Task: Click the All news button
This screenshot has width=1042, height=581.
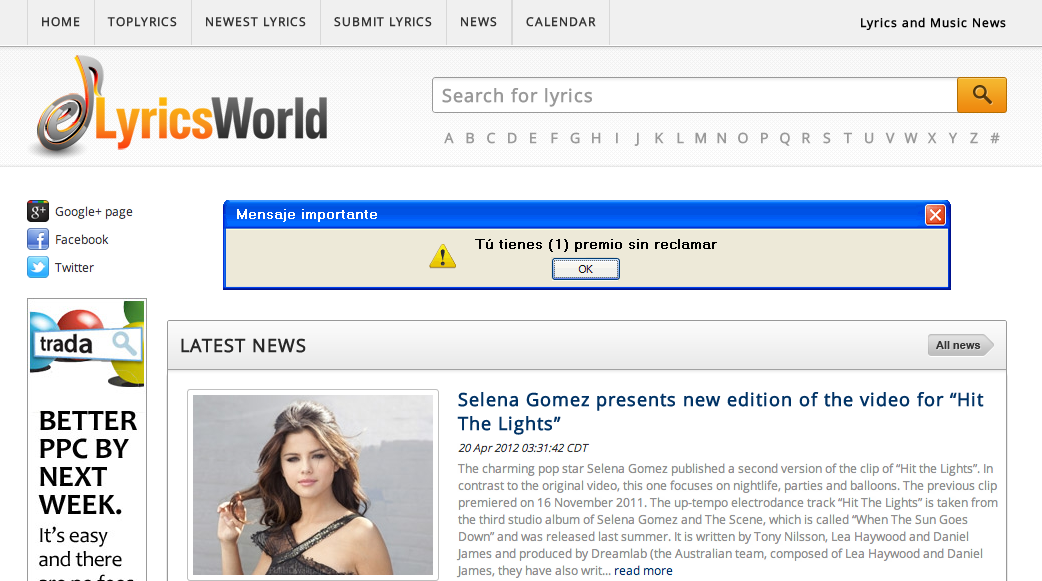Action: pos(960,345)
